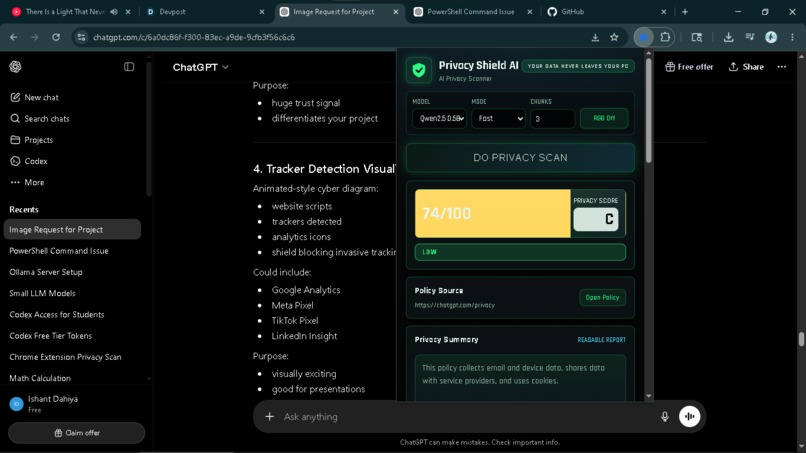Open Ollama Server Setup chat
This screenshot has height=453, width=806.
[72, 272]
